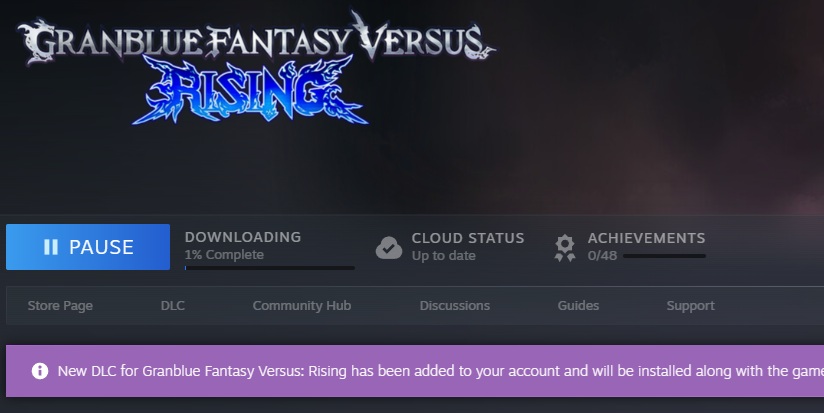
Task: Click the Granblue Fantasy Versus title logo
Action: pyautogui.click(x=256, y=39)
